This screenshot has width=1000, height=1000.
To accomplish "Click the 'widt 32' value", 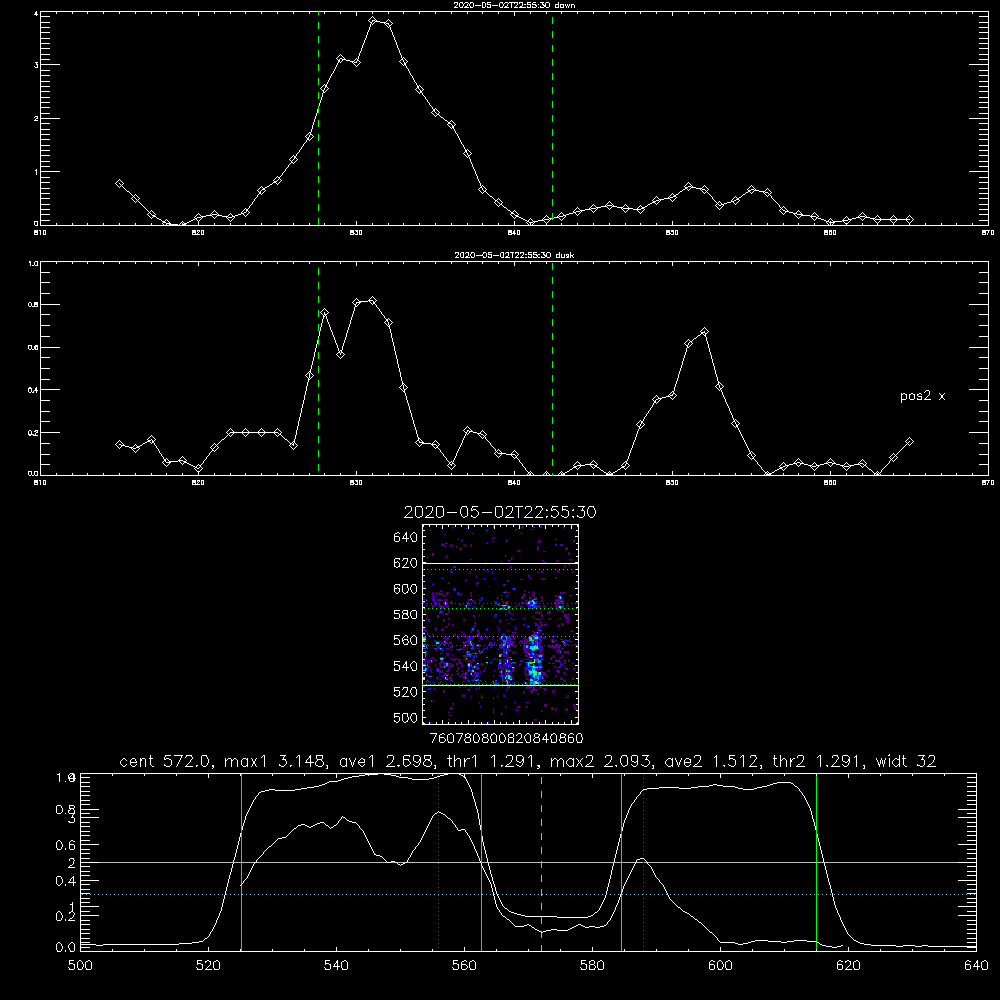I will pyautogui.click(x=906, y=761).
